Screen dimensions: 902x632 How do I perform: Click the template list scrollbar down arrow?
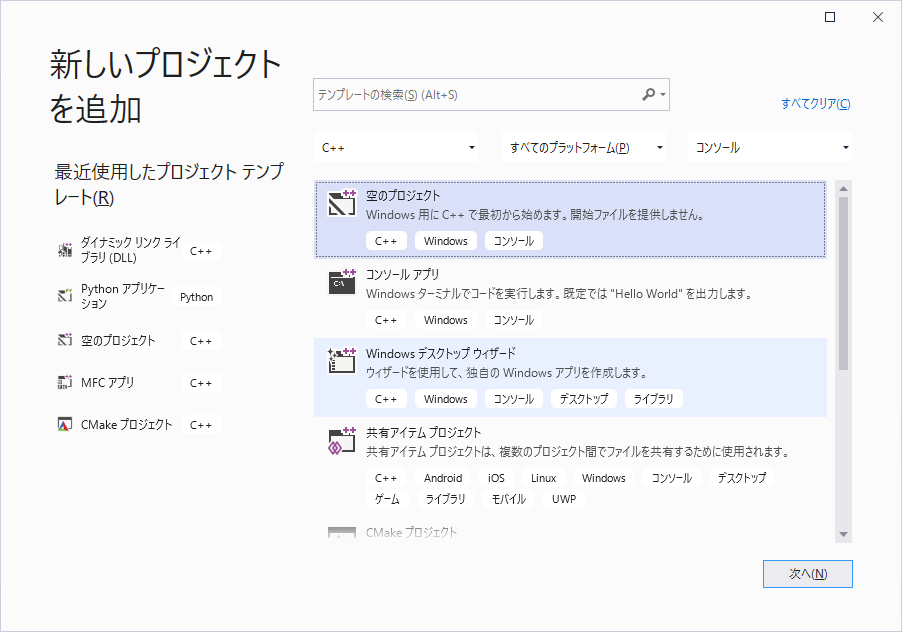click(x=843, y=534)
